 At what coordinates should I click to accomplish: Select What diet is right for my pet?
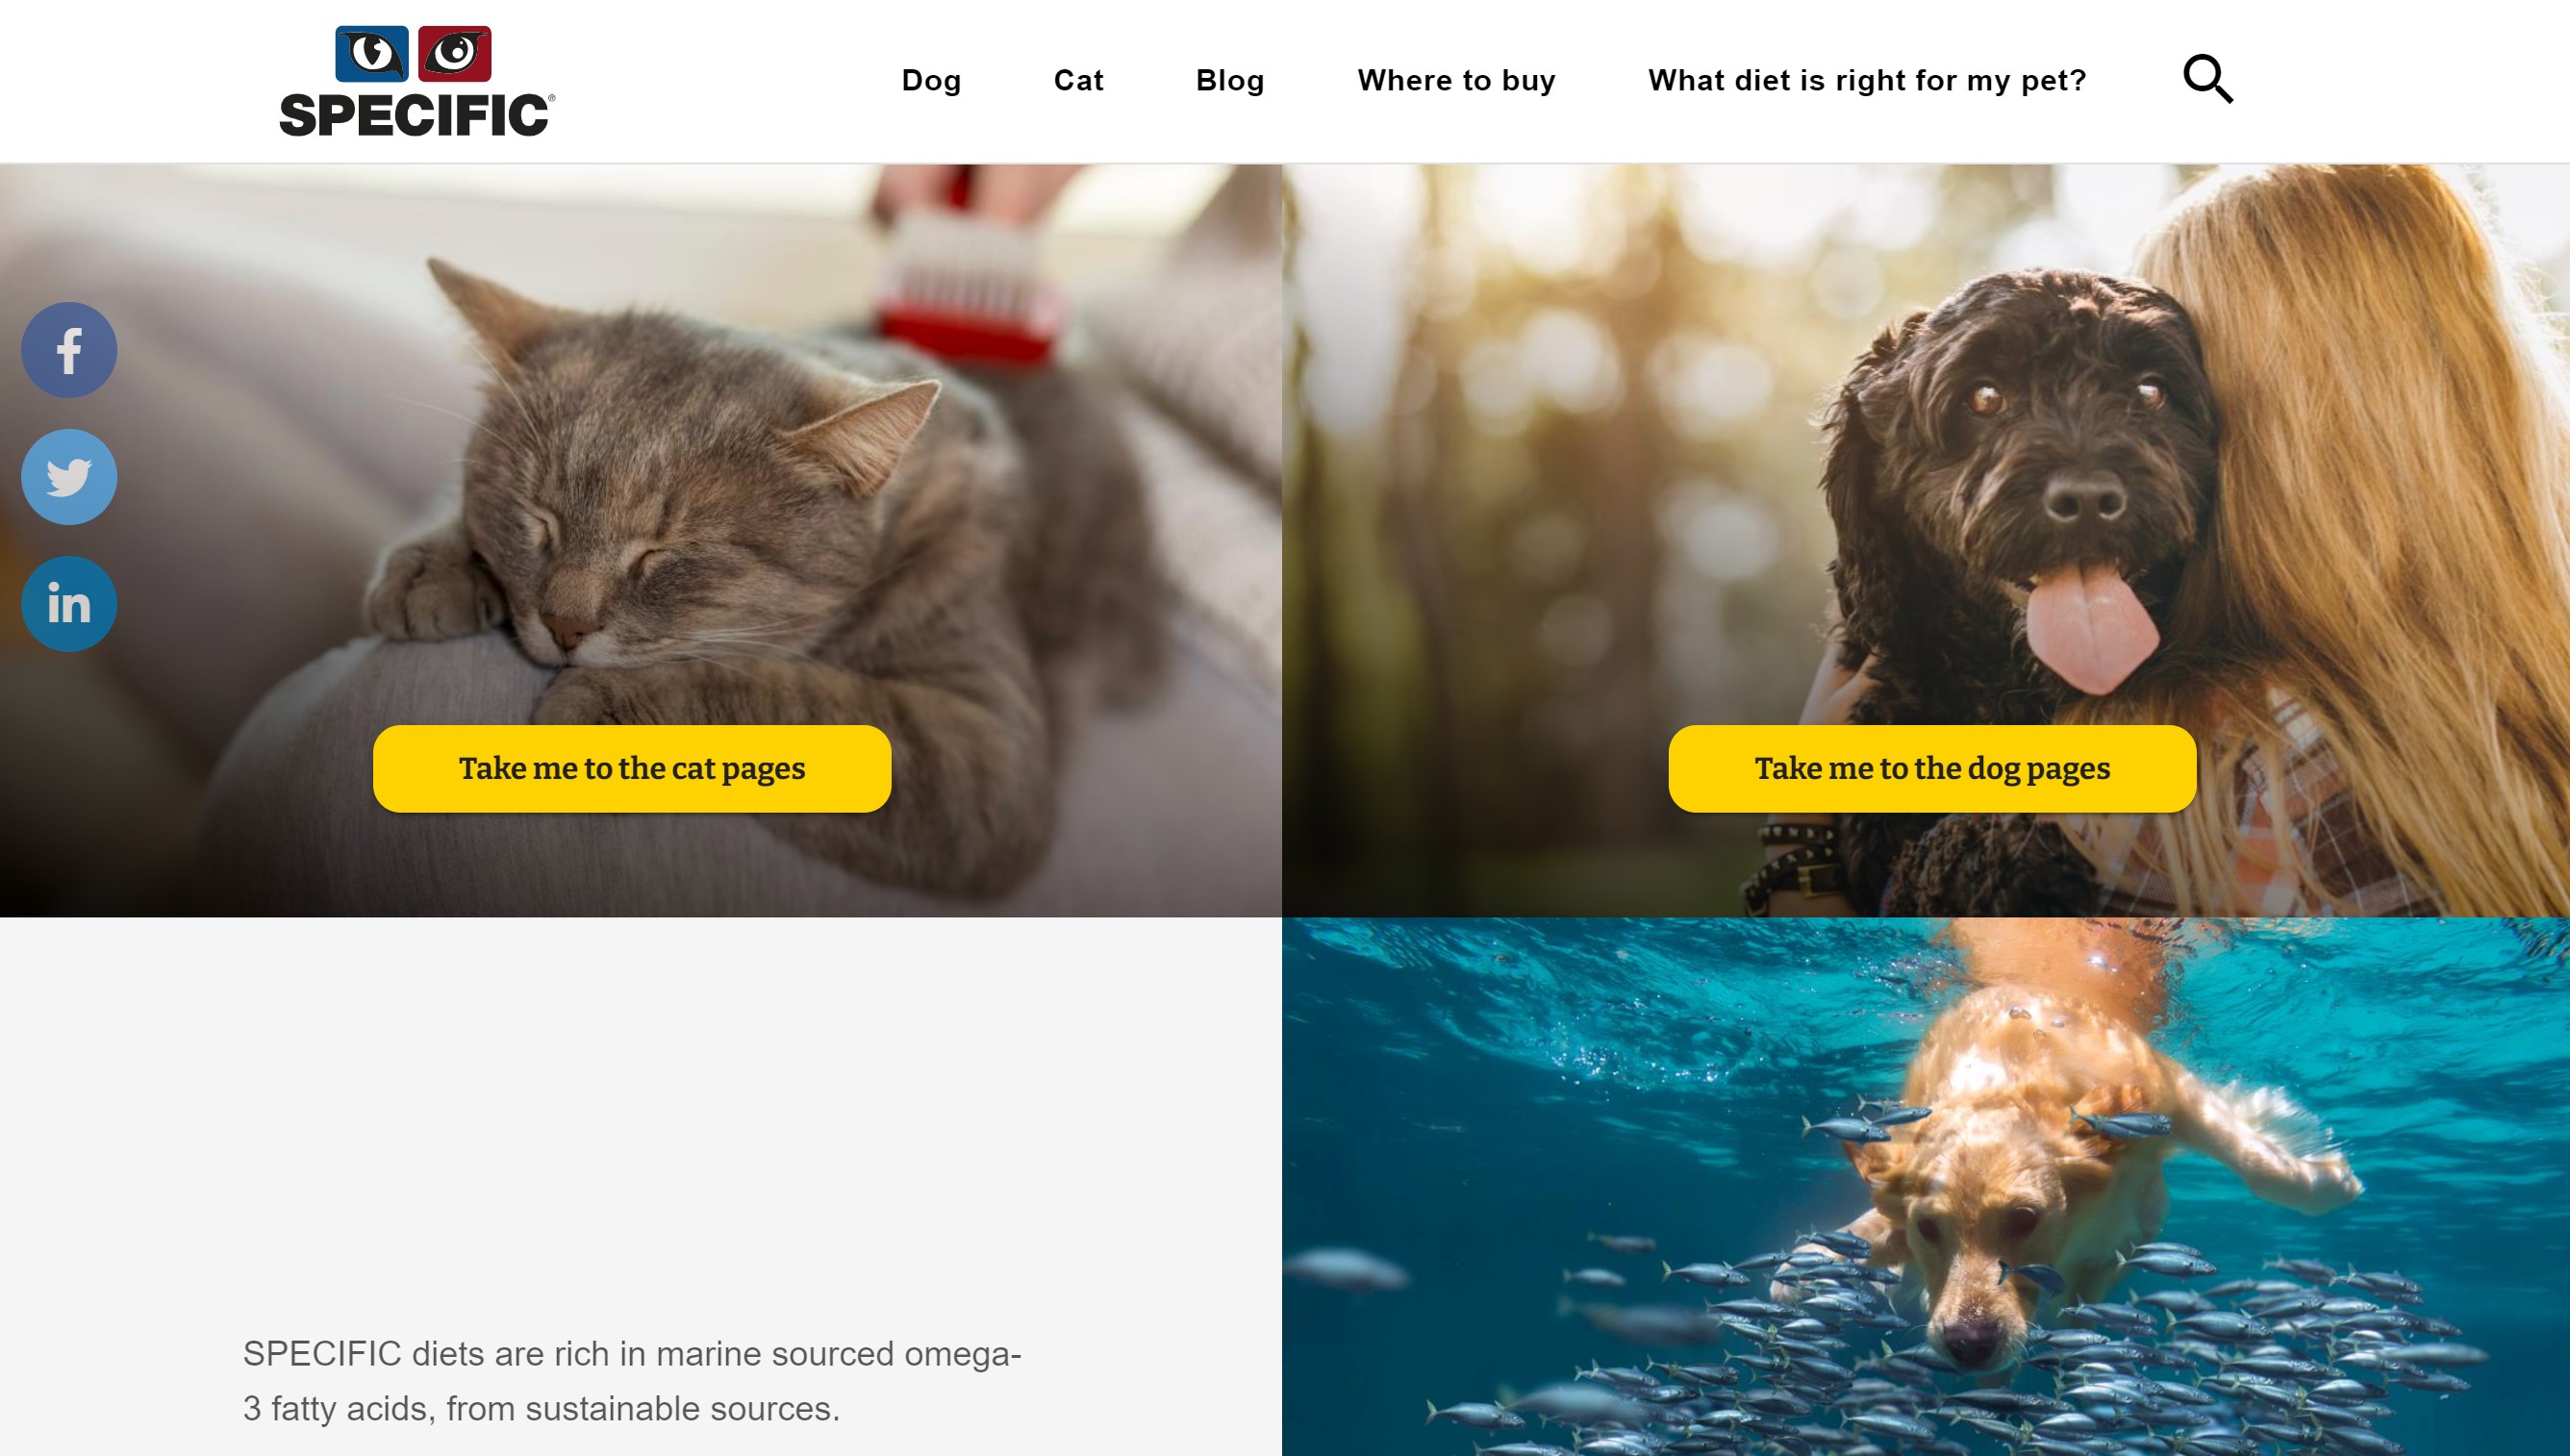pos(1867,80)
